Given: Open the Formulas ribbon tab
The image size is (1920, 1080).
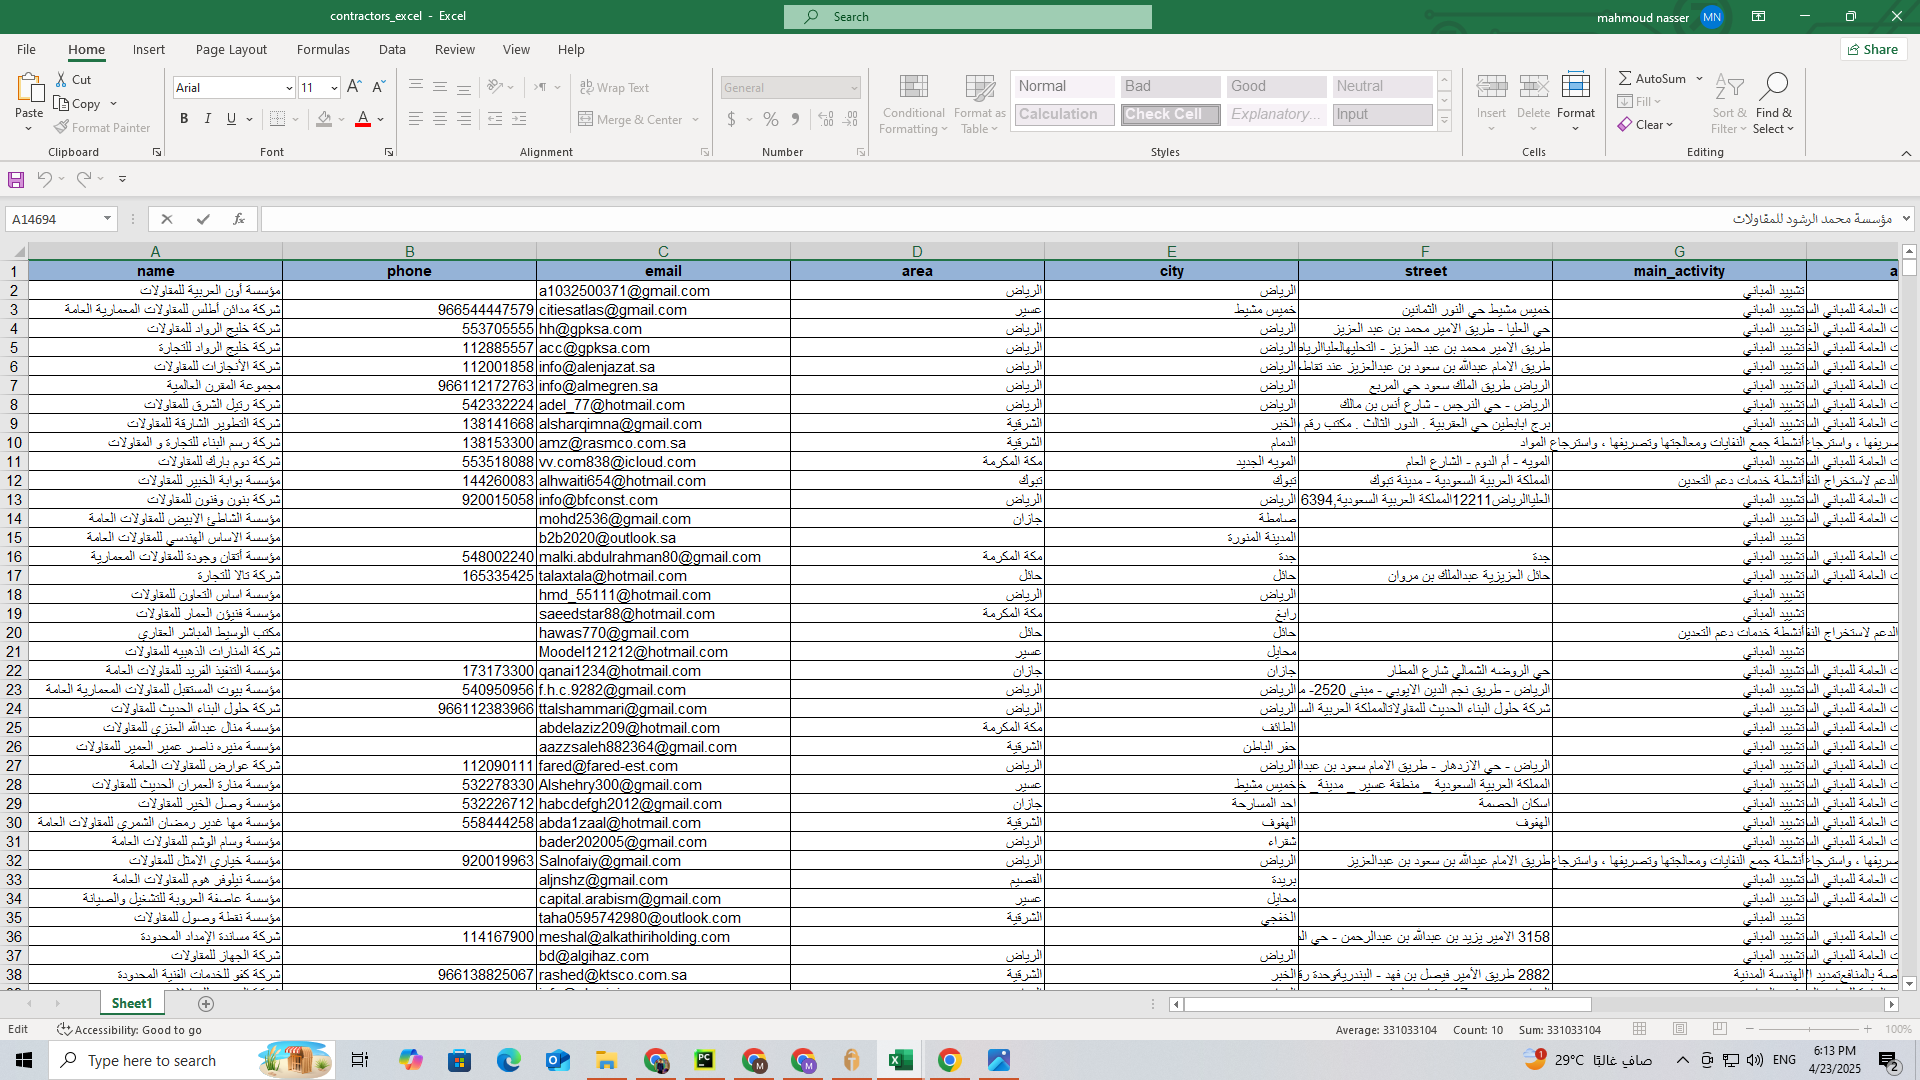Looking at the screenshot, I should point(323,49).
